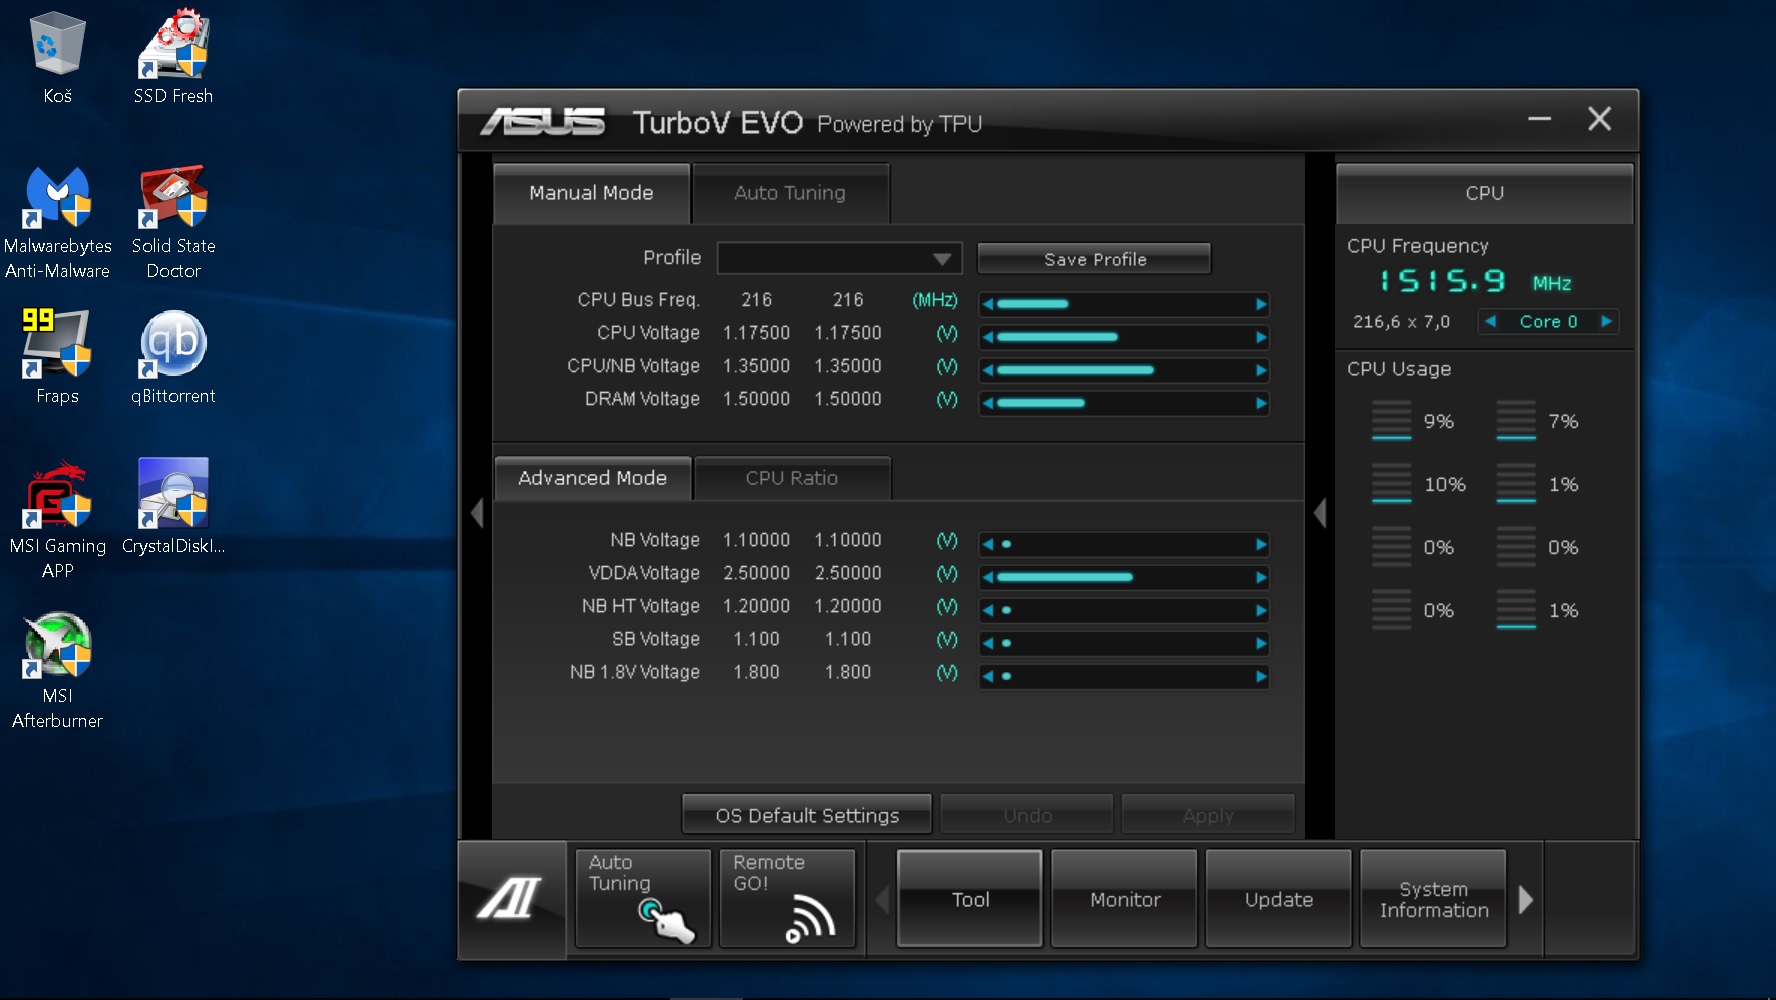Switch to next core after Core 0
This screenshot has width=1776, height=1000.
click(x=1606, y=321)
